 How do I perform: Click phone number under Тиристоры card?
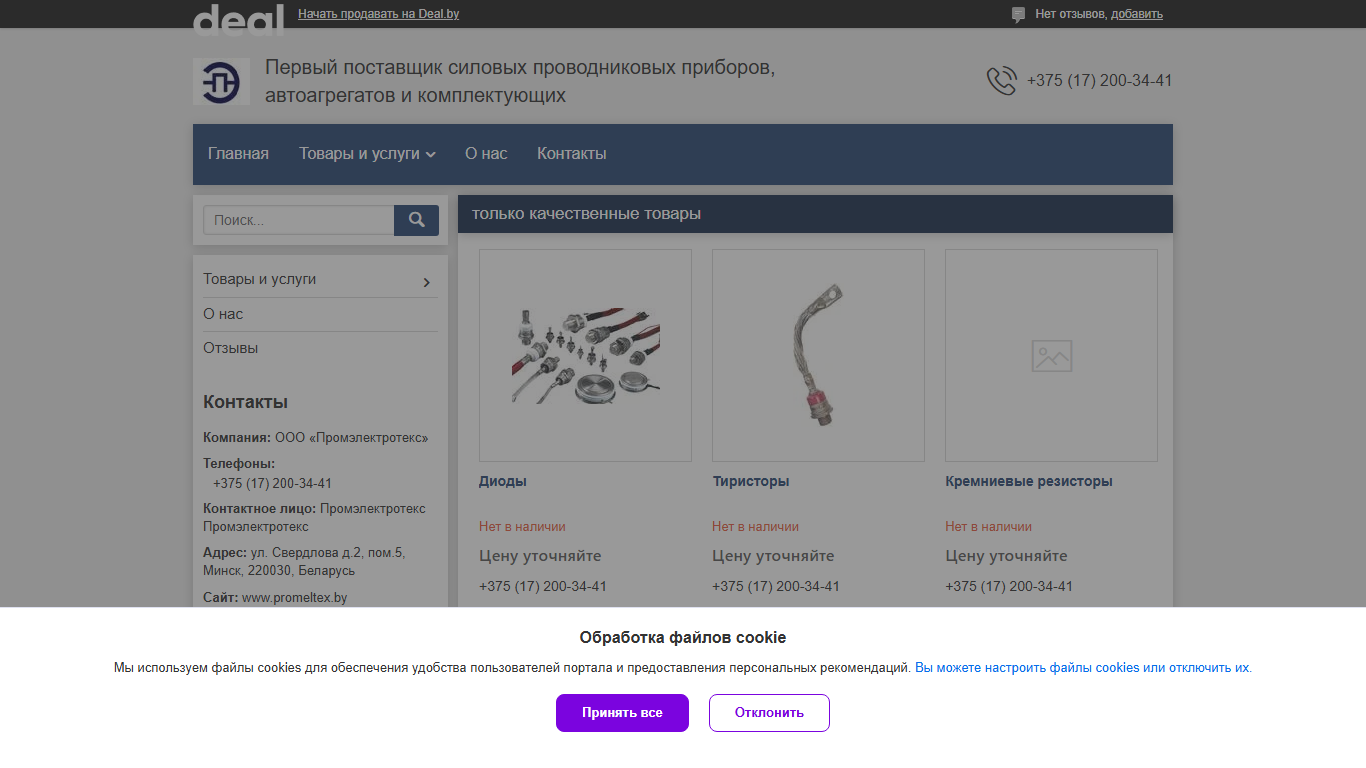click(776, 587)
